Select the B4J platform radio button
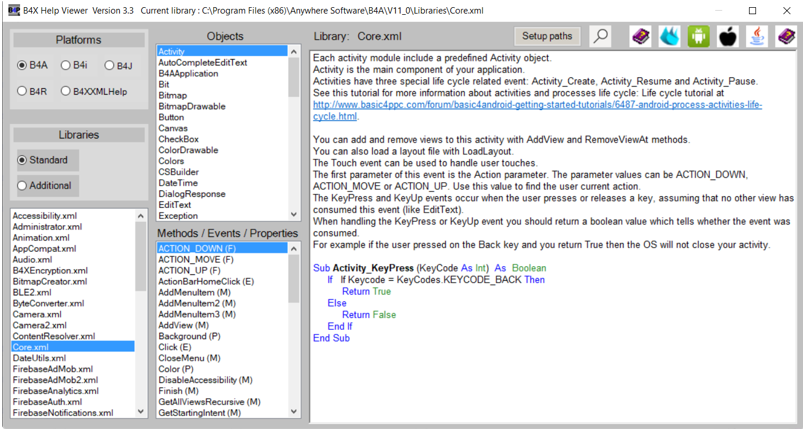The image size is (803, 430). (x=118, y=66)
